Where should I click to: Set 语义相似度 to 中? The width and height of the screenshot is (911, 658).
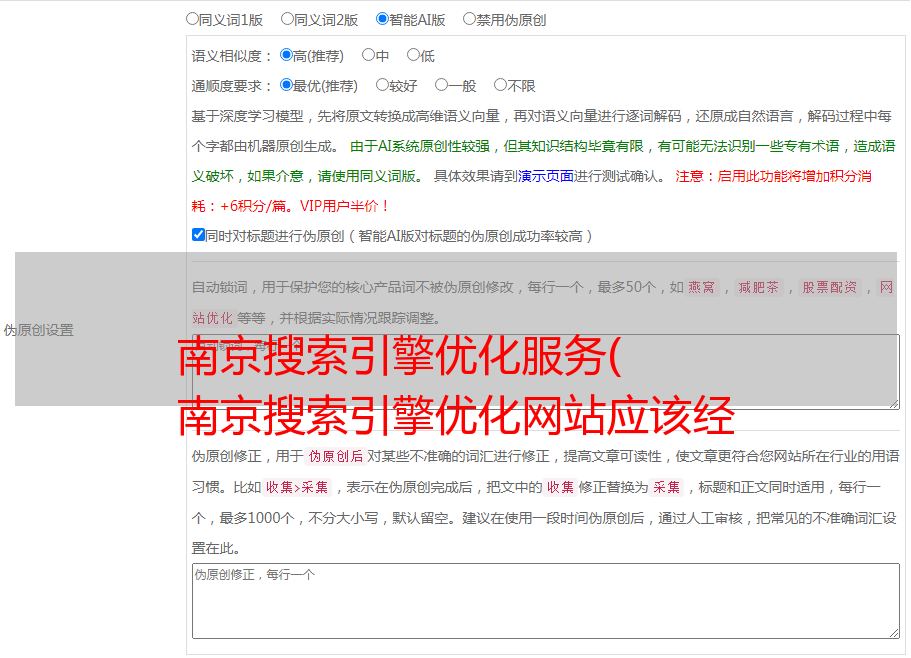(x=368, y=55)
